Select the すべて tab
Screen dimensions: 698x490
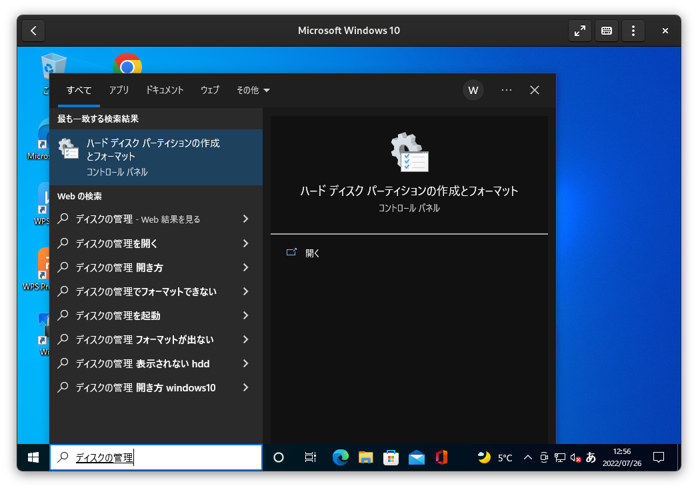(79, 90)
